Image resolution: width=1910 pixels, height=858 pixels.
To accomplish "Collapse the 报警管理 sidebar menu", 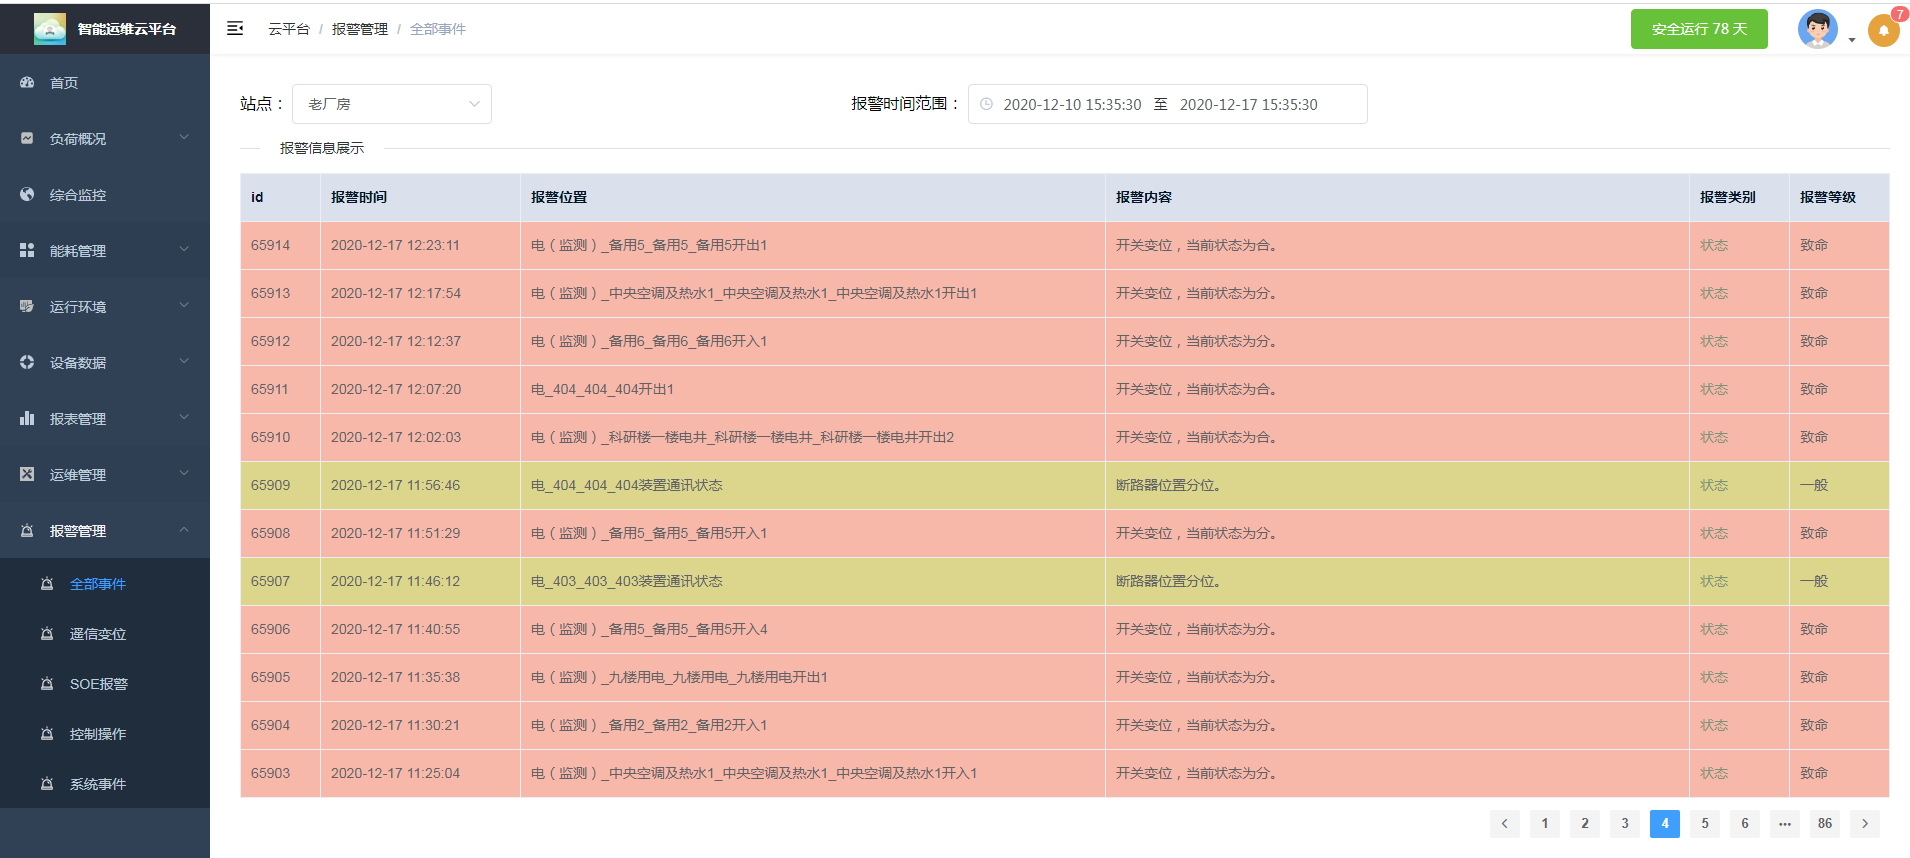I will coord(105,531).
